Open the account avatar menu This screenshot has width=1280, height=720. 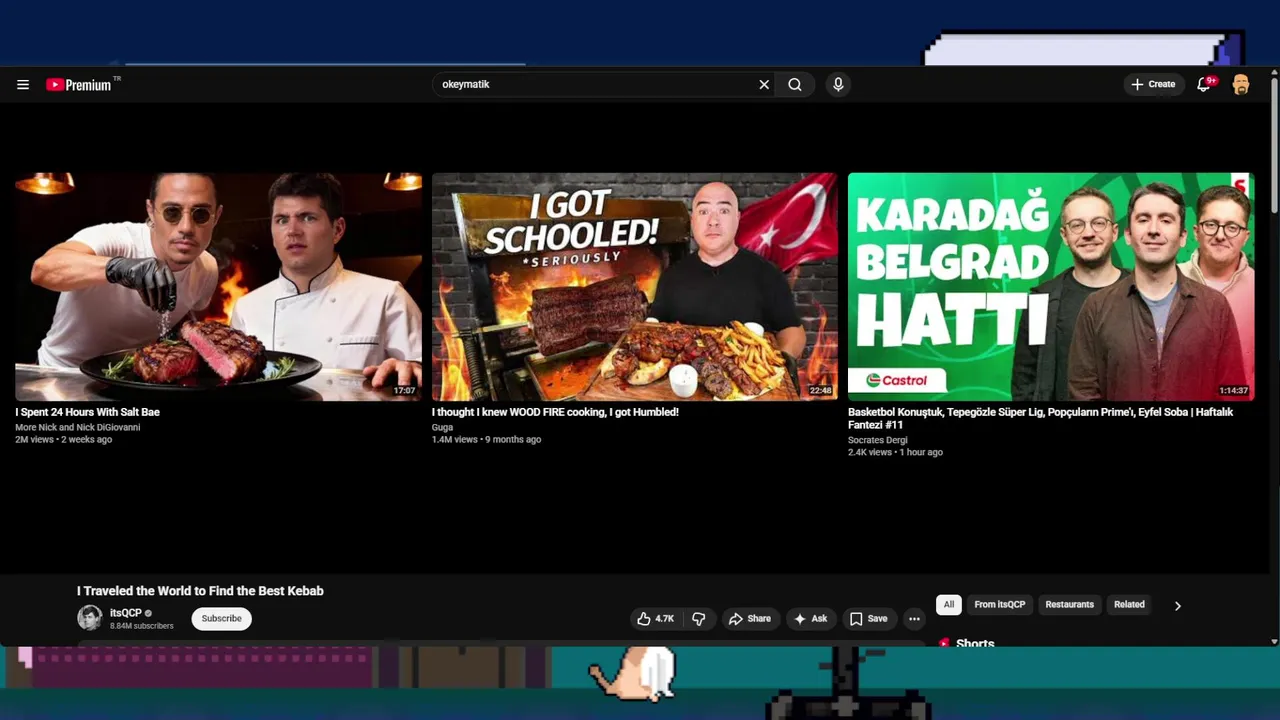(1241, 85)
